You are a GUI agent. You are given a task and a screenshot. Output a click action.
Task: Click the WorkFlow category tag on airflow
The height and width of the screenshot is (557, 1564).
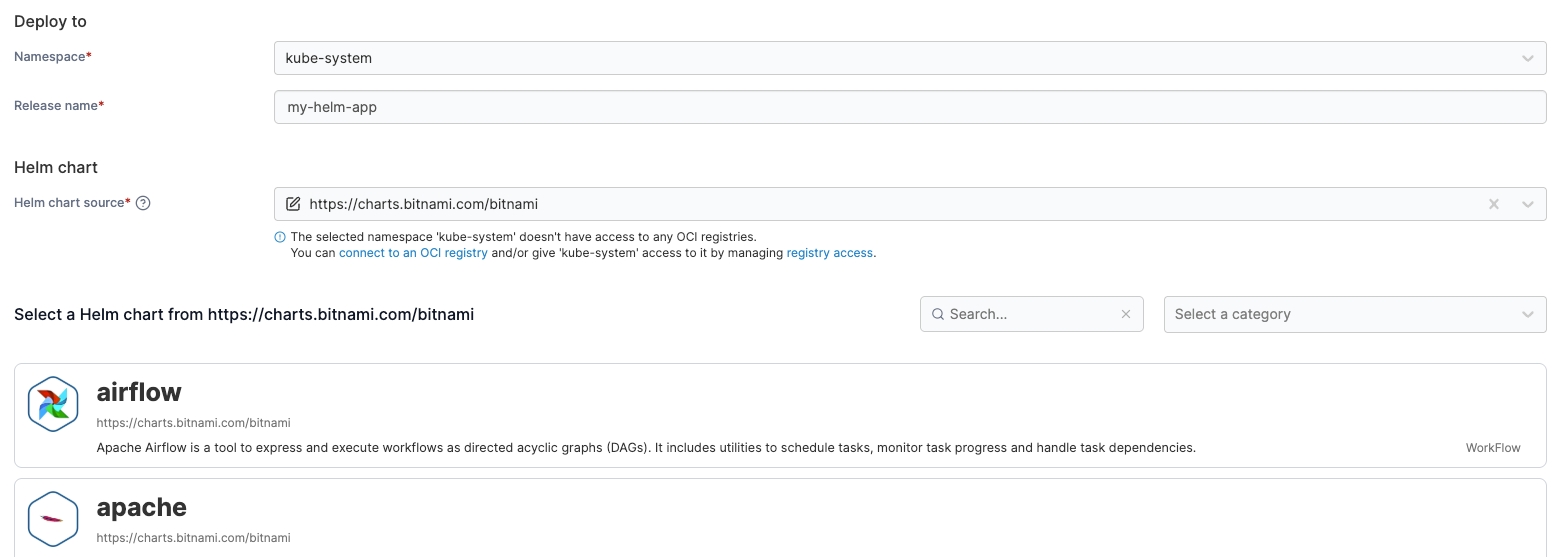click(x=1492, y=448)
